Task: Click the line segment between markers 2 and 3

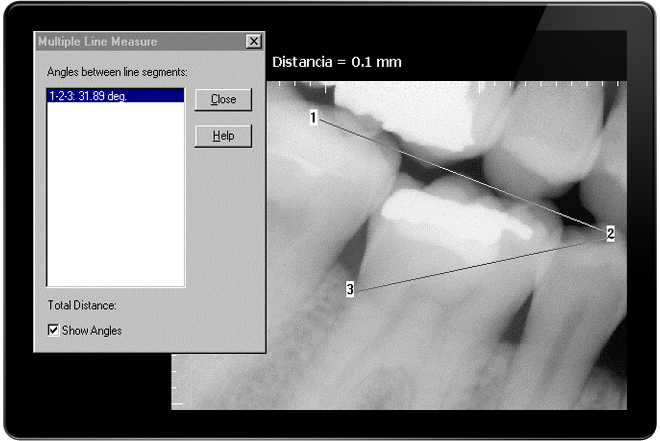Action: click(x=480, y=262)
